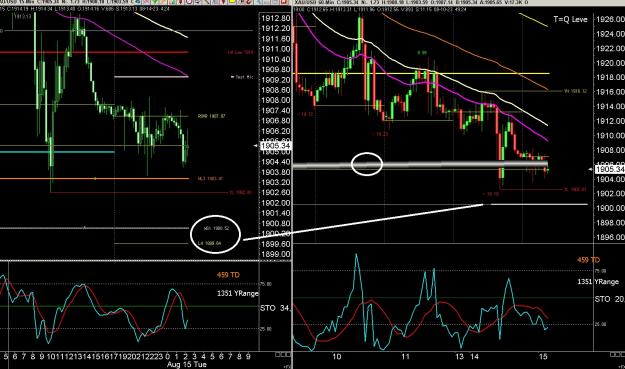Image resolution: width=625 pixels, height=369 pixels.
Task: Click the Aug 15 Tue date label
Action: [187, 364]
